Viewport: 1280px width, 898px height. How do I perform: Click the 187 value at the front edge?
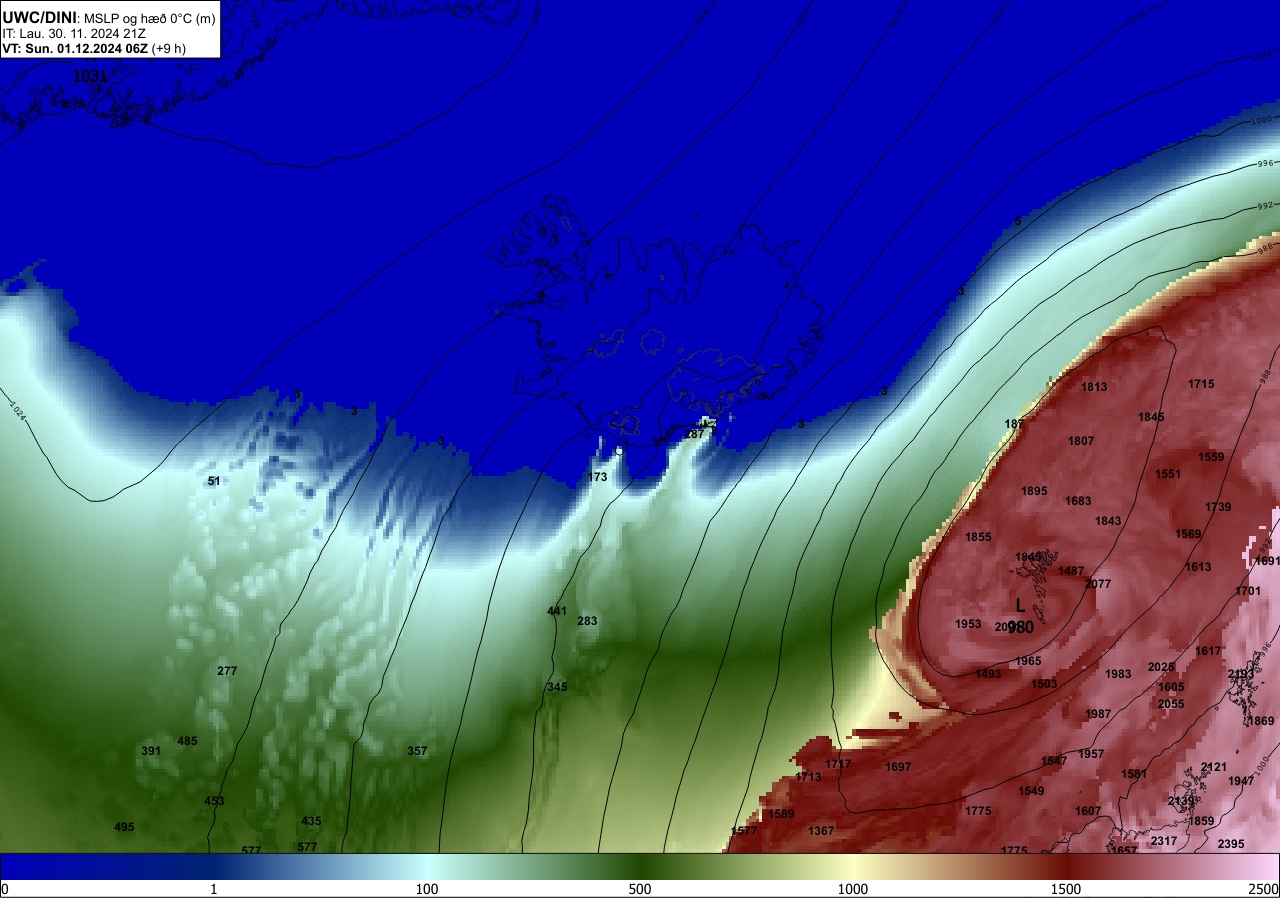[1014, 424]
